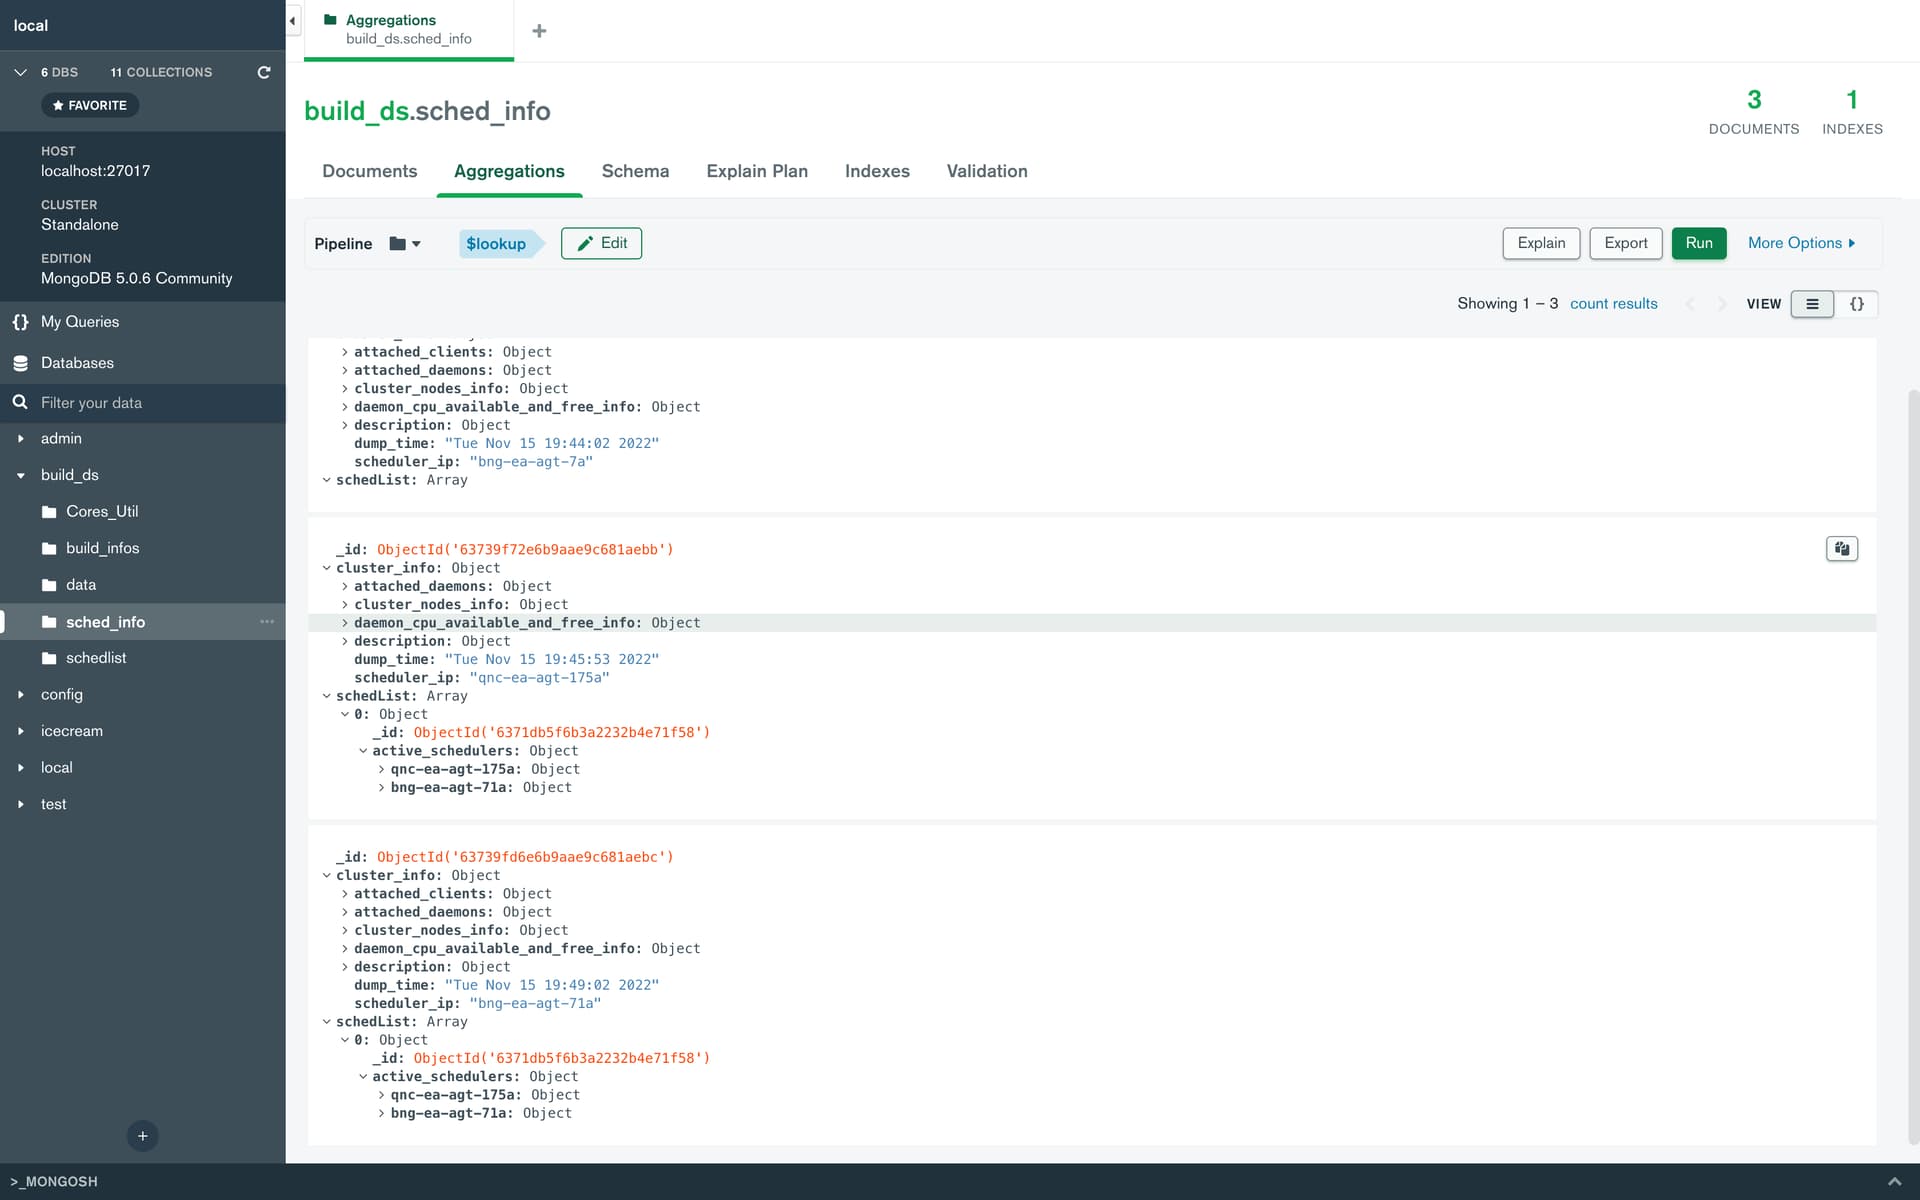The image size is (1920, 1200).
Task: Switch to JSON view
Action: coord(1856,304)
